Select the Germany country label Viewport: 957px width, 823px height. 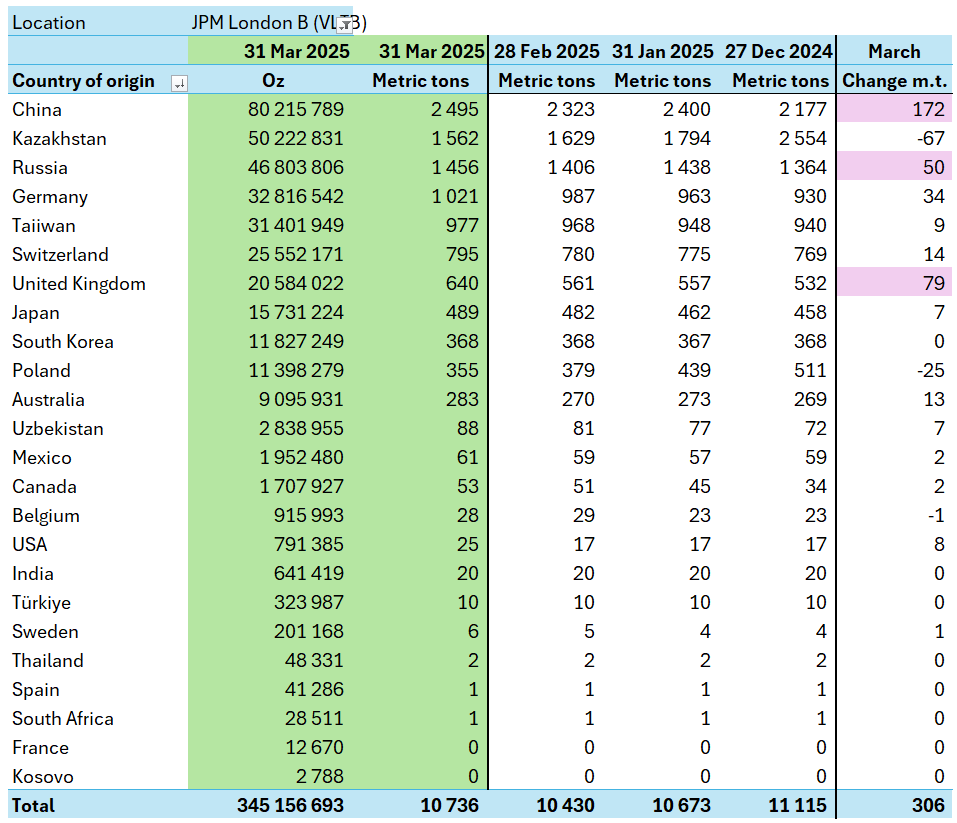(x=50, y=197)
